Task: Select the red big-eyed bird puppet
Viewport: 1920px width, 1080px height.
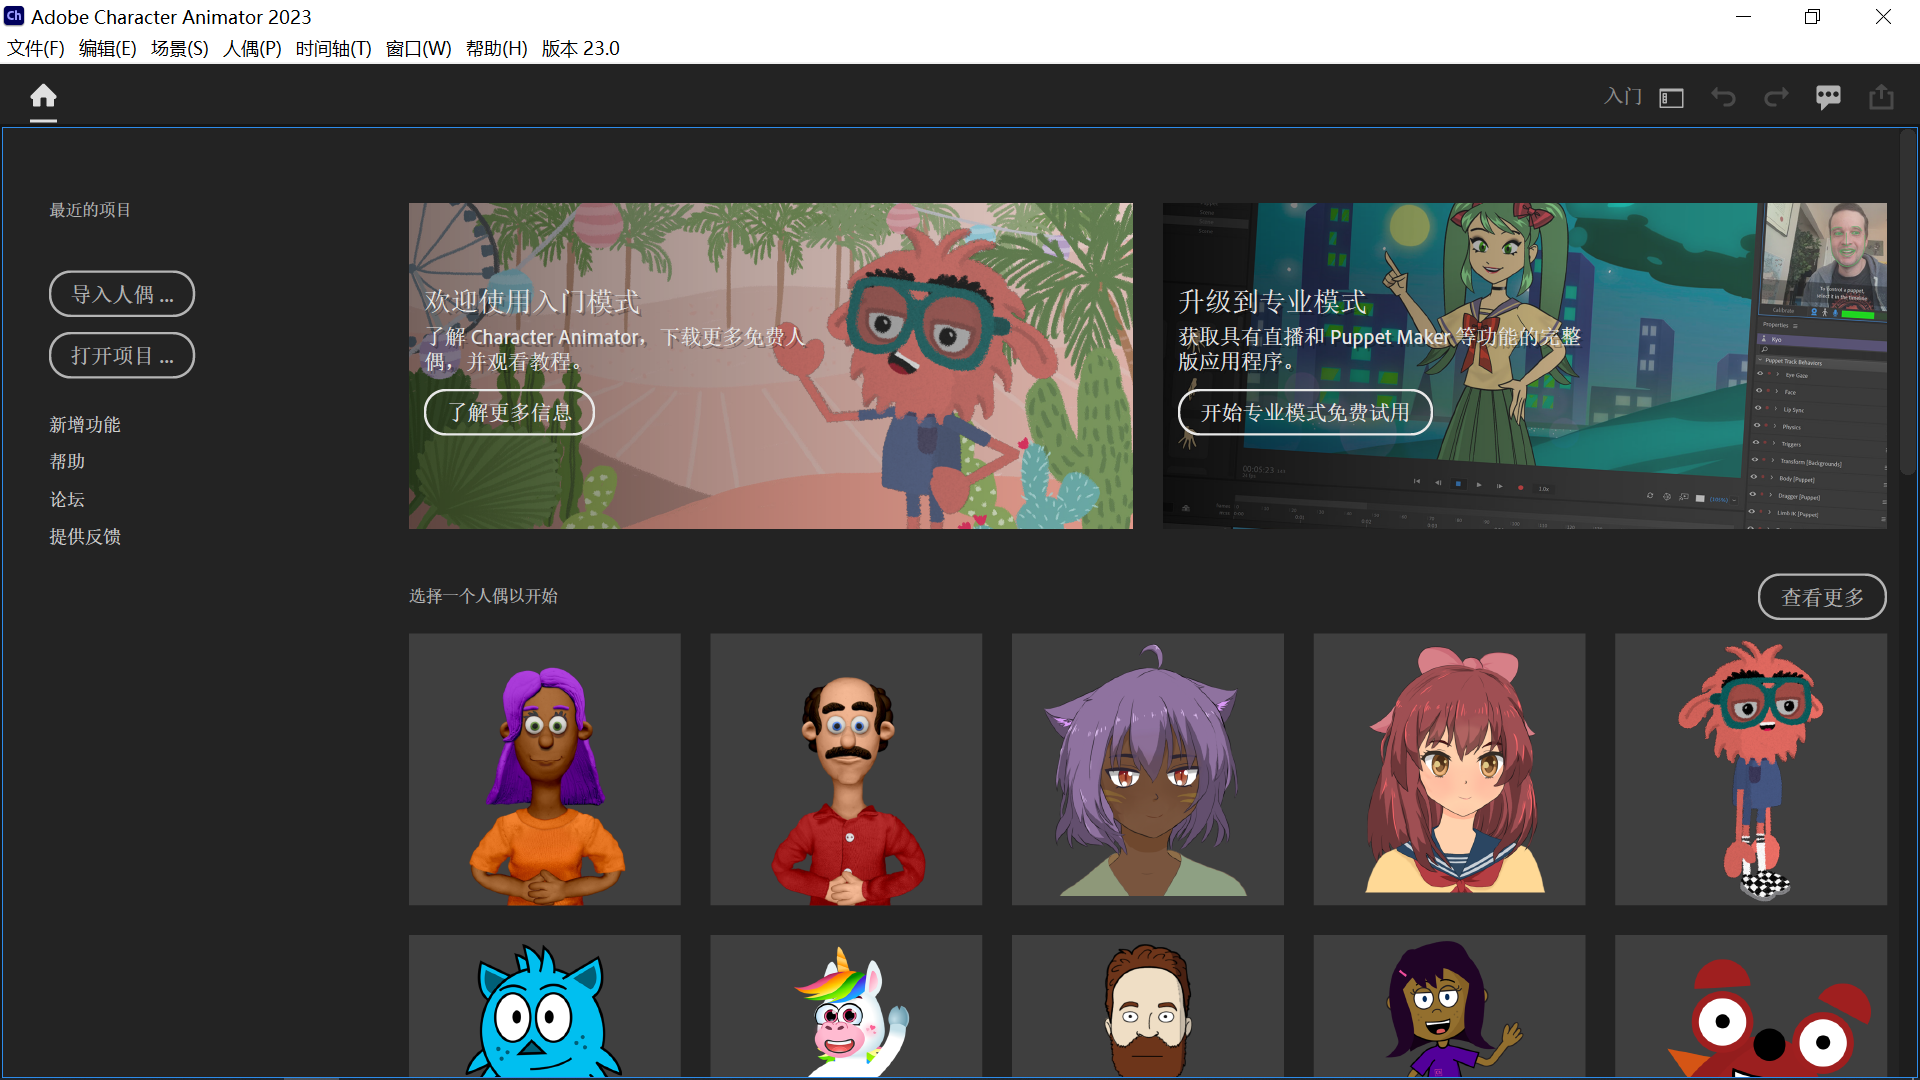Action: [1751, 1006]
